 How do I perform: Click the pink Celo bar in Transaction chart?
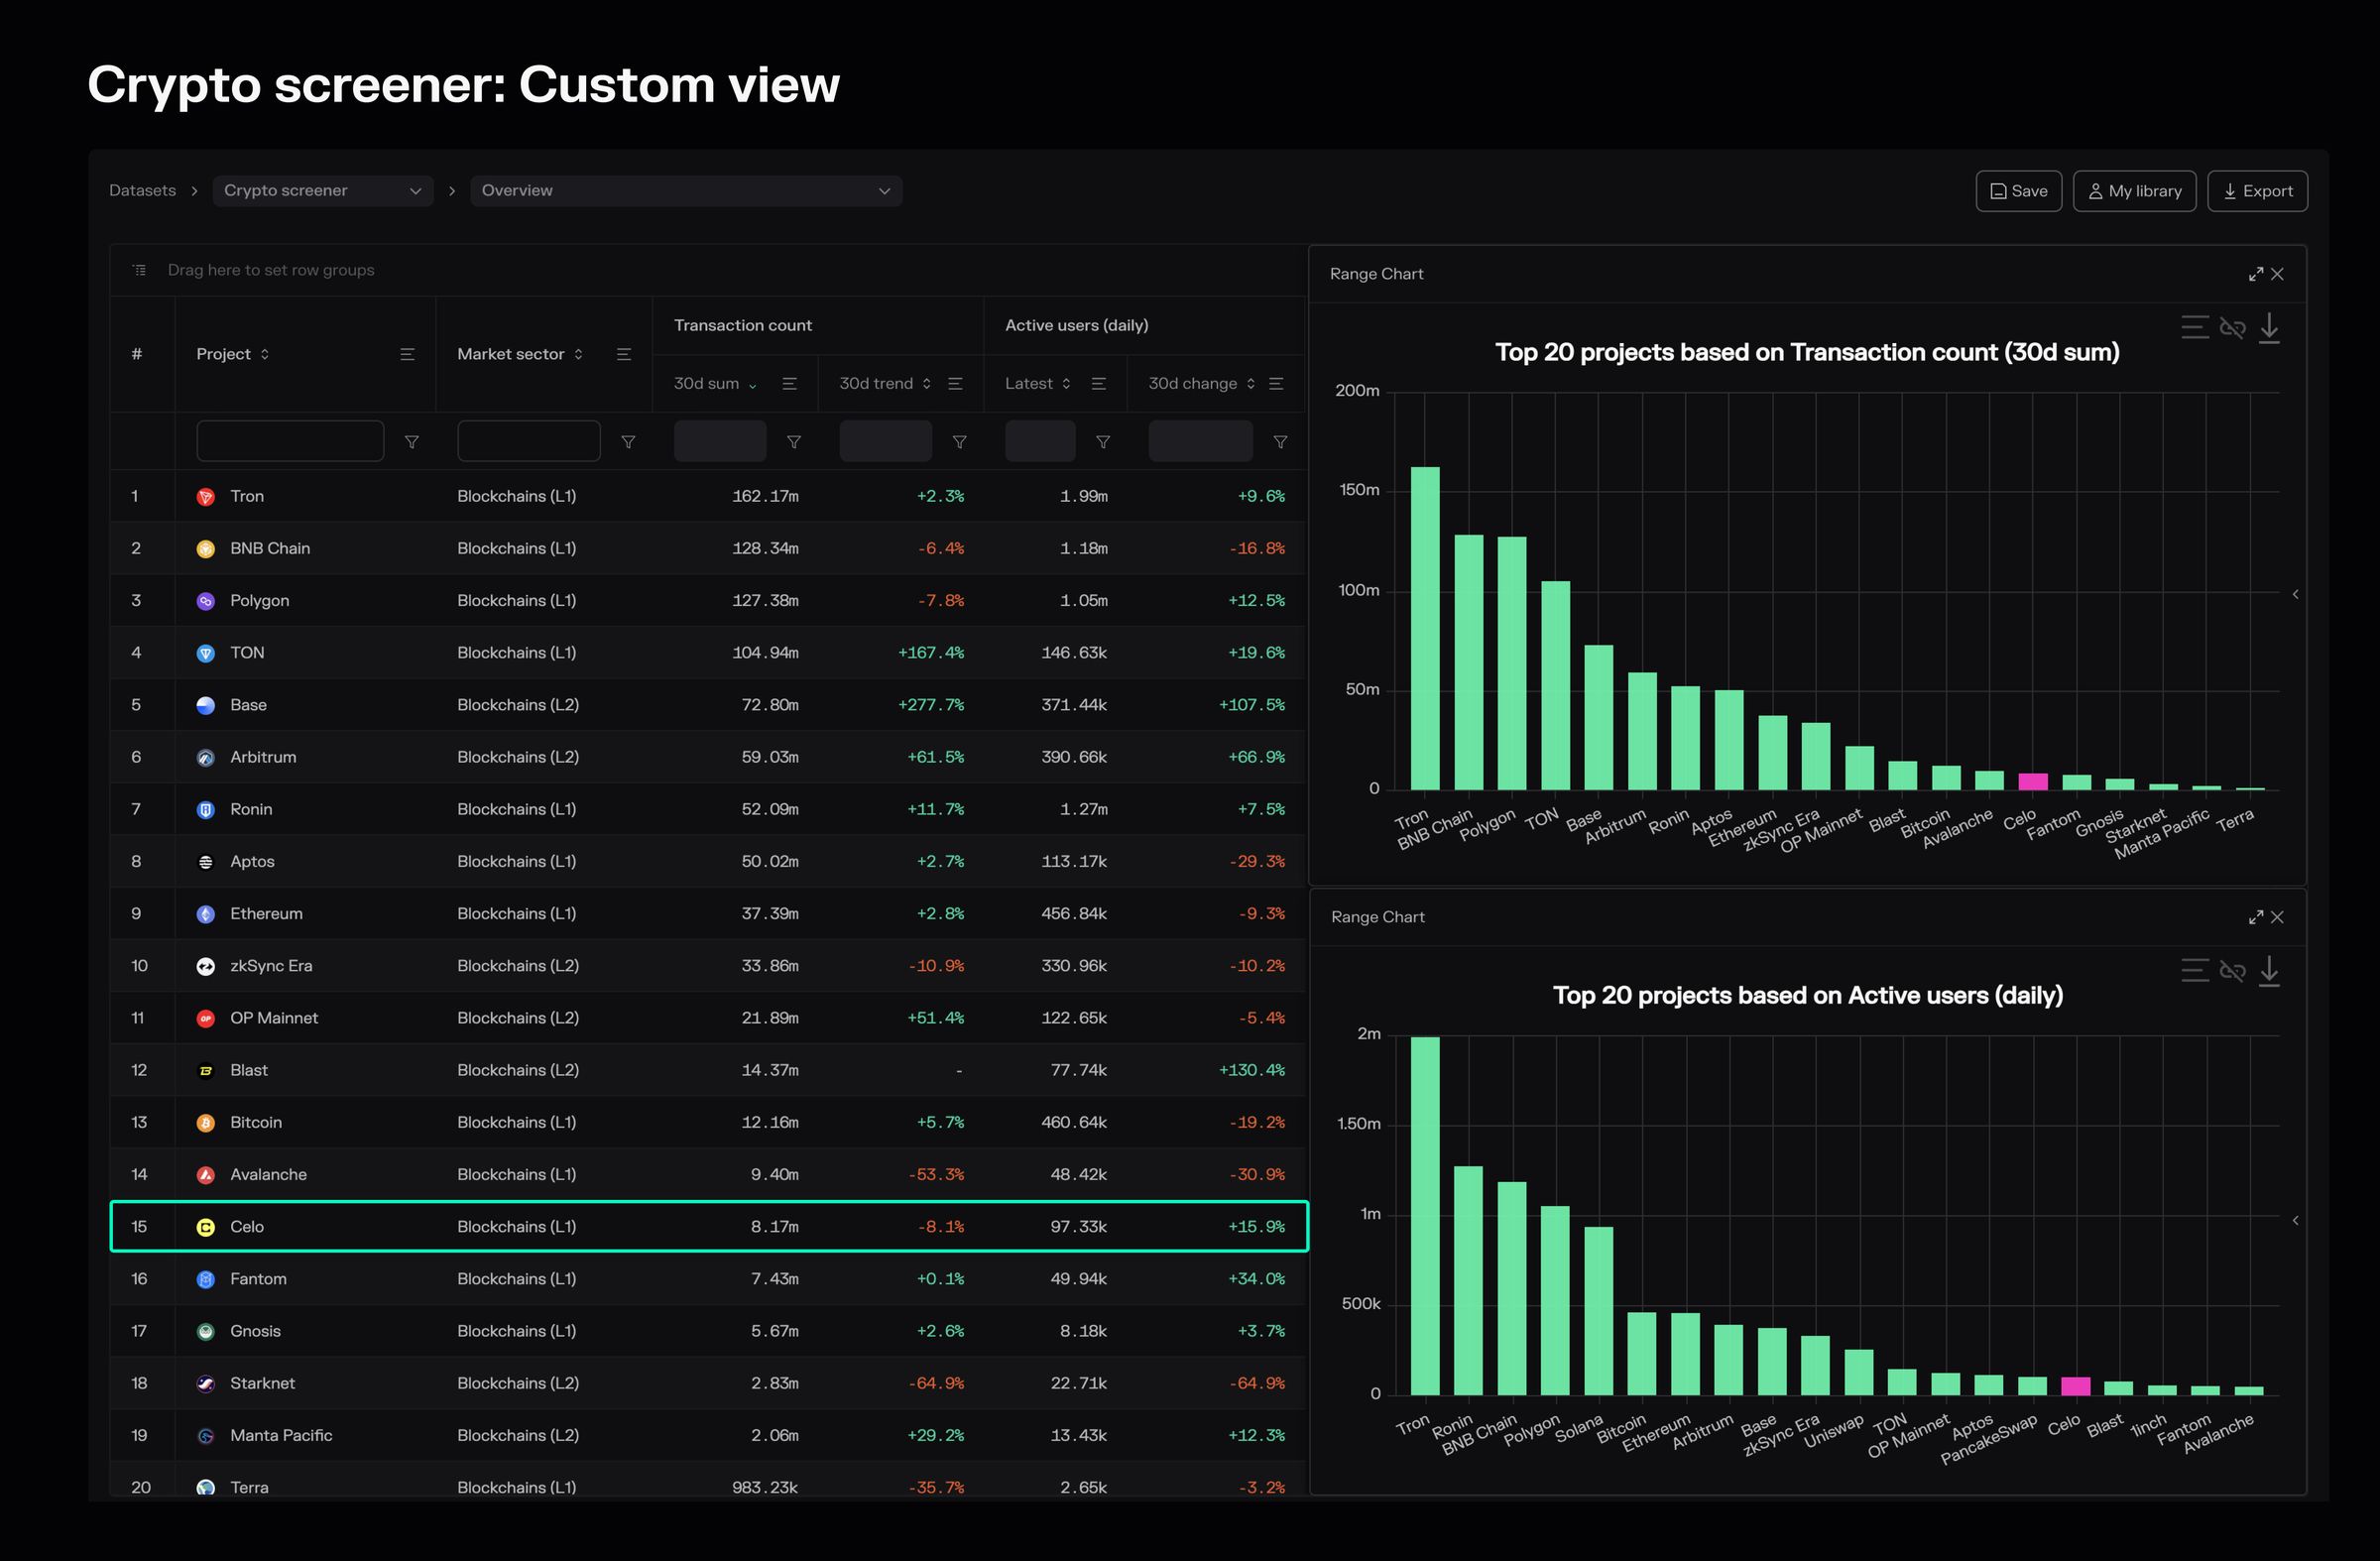pyautogui.click(x=2032, y=782)
